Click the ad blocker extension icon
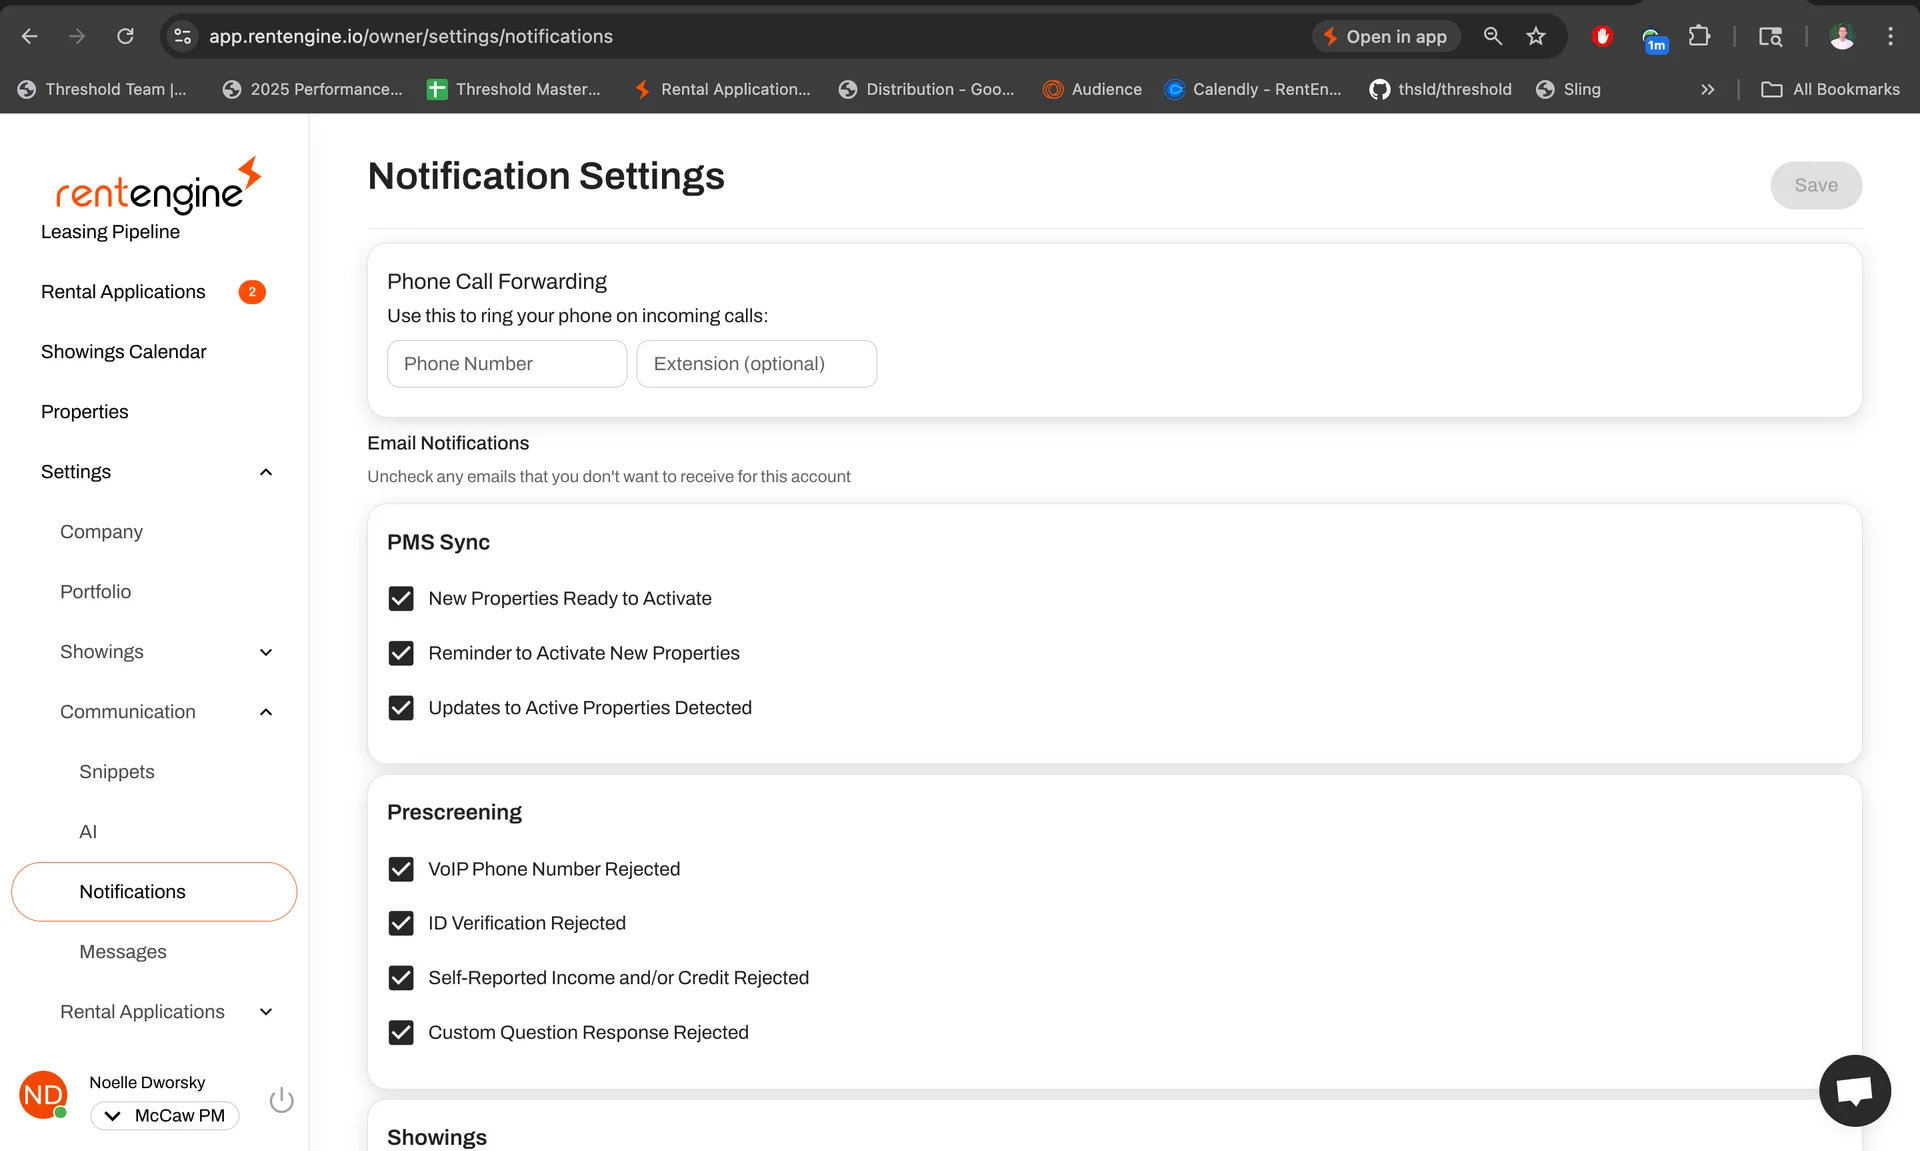The width and height of the screenshot is (1920, 1151). [1602, 36]
